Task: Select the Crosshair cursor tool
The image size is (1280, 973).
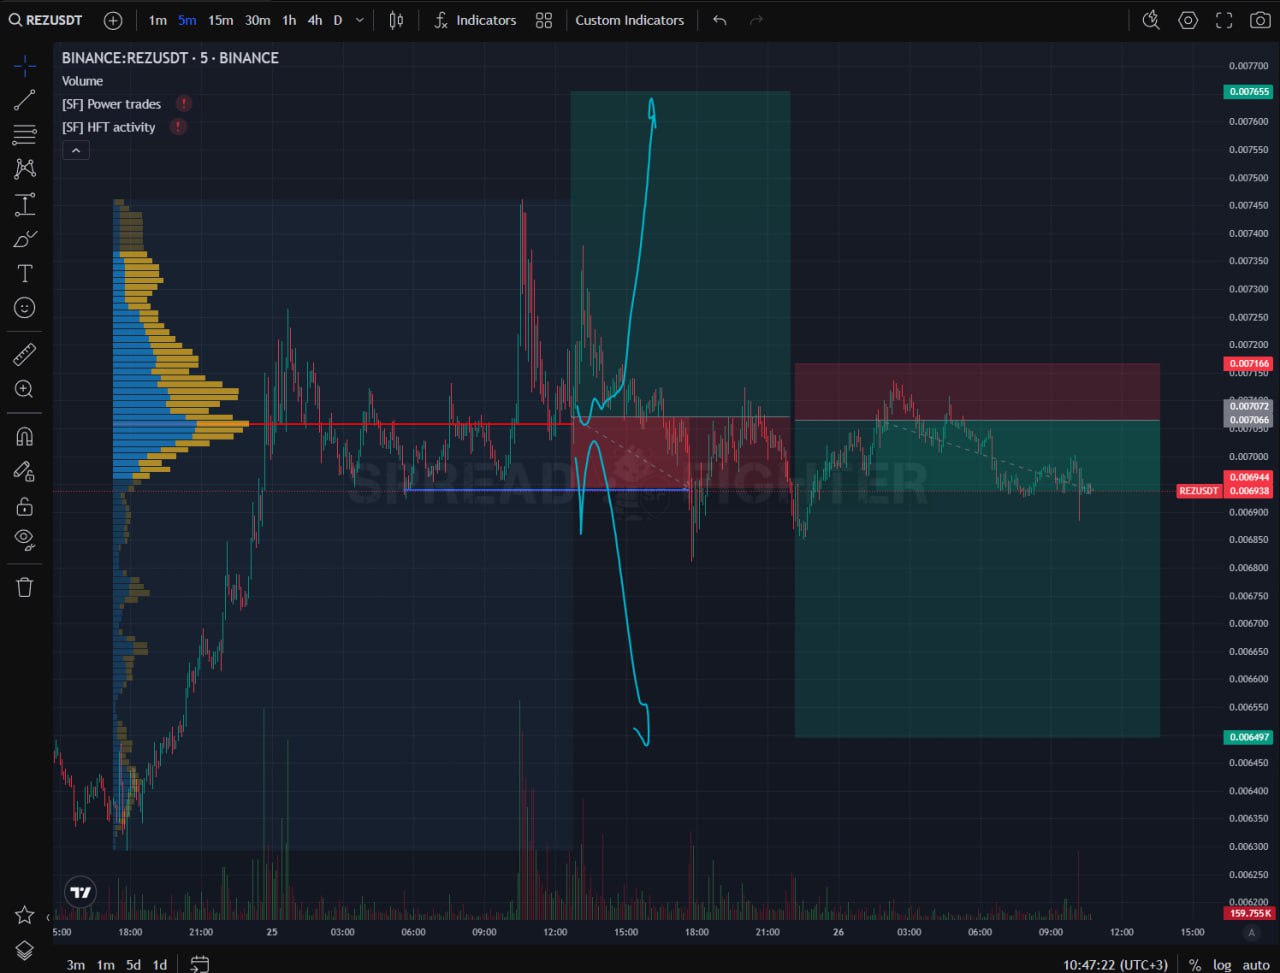Action: [24, 65]
